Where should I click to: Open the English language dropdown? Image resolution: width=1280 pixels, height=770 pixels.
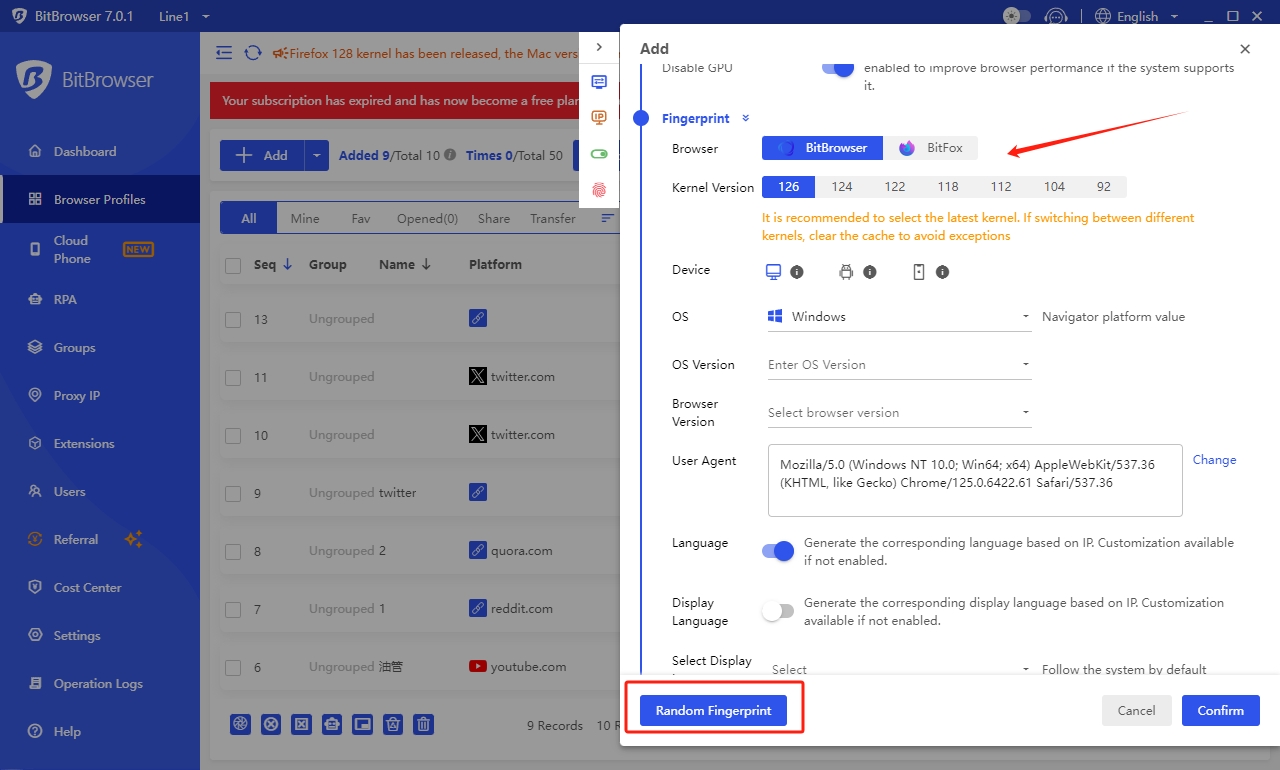1137,16
